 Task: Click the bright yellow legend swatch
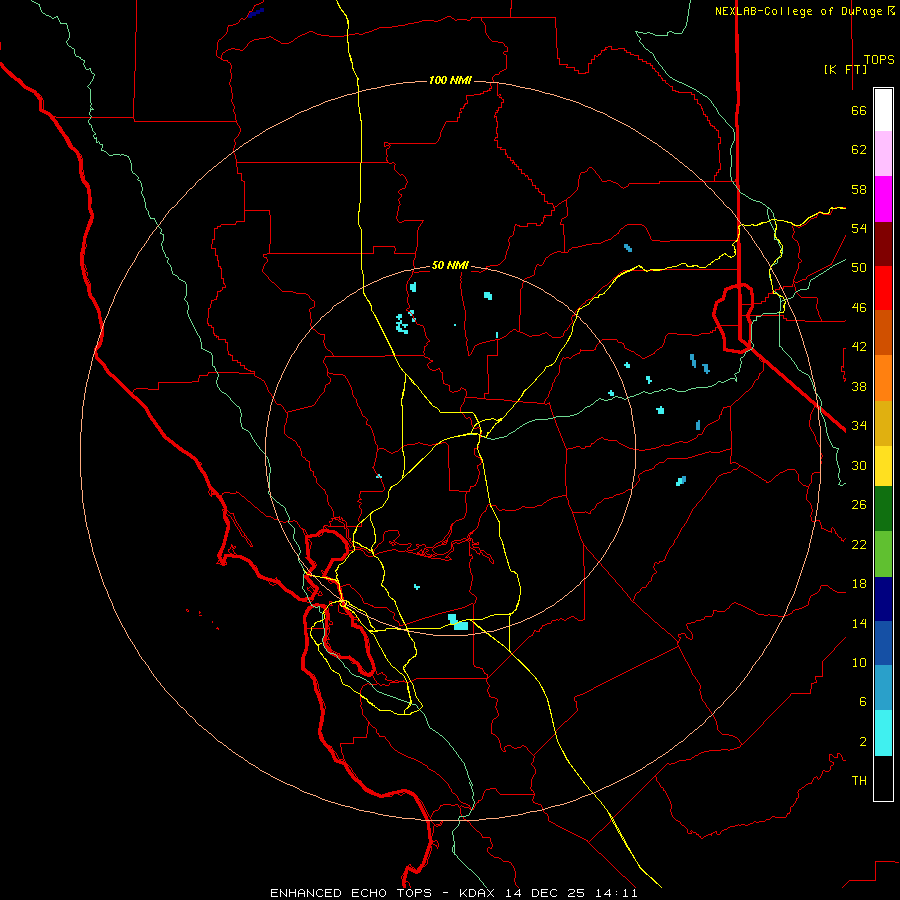coord(883,466)
